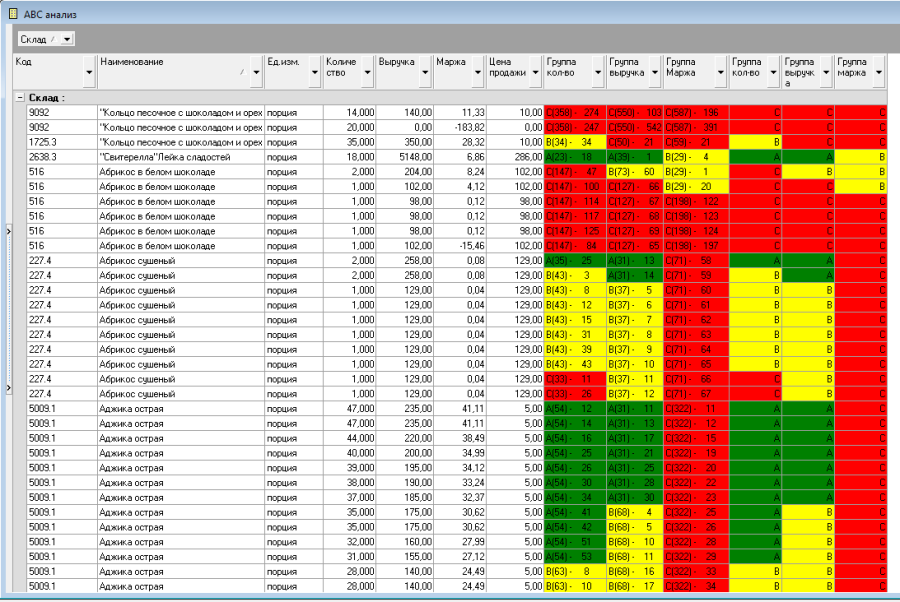The image size is (900, 602).
Task: Open filter dropdown for Наименование column
Action: (256, 73)
